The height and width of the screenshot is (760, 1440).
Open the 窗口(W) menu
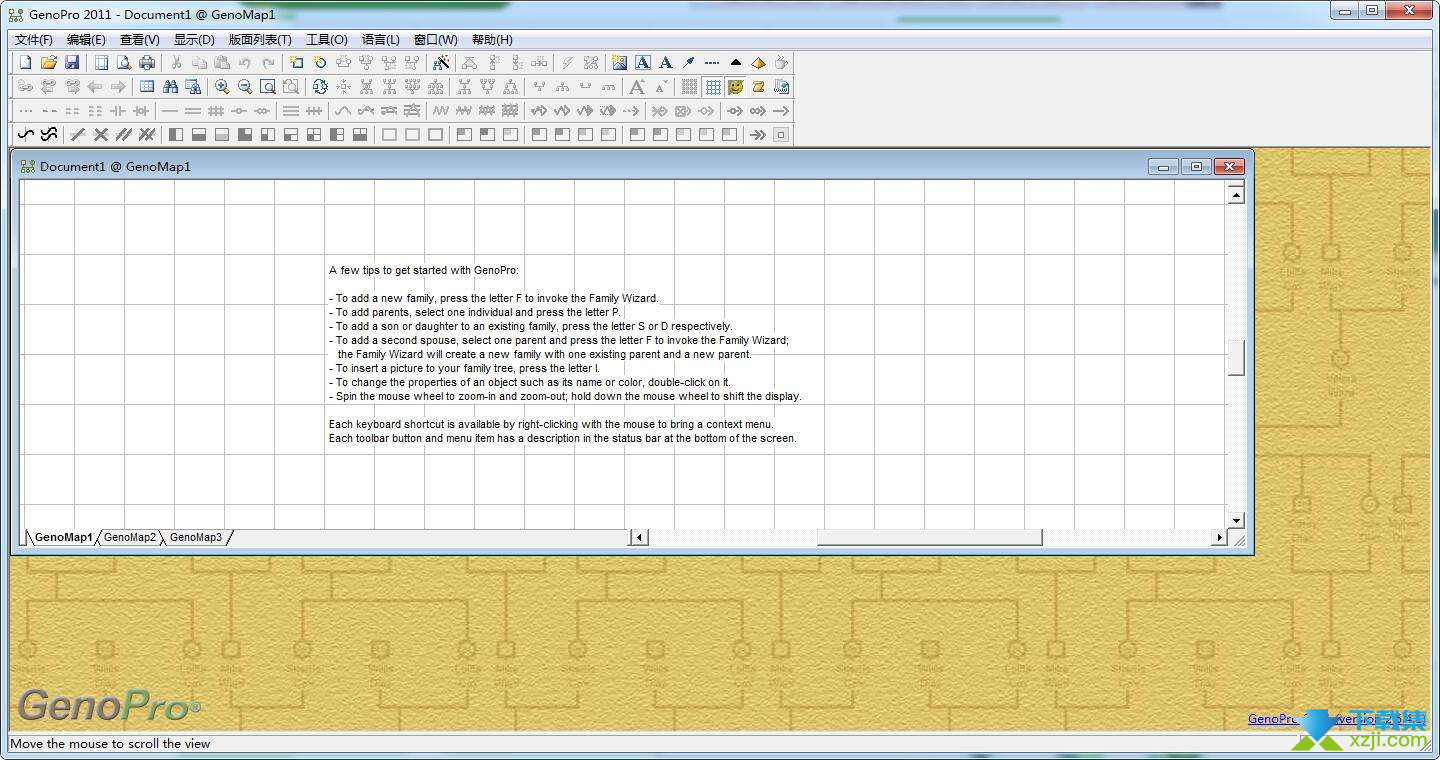[436, 40]
